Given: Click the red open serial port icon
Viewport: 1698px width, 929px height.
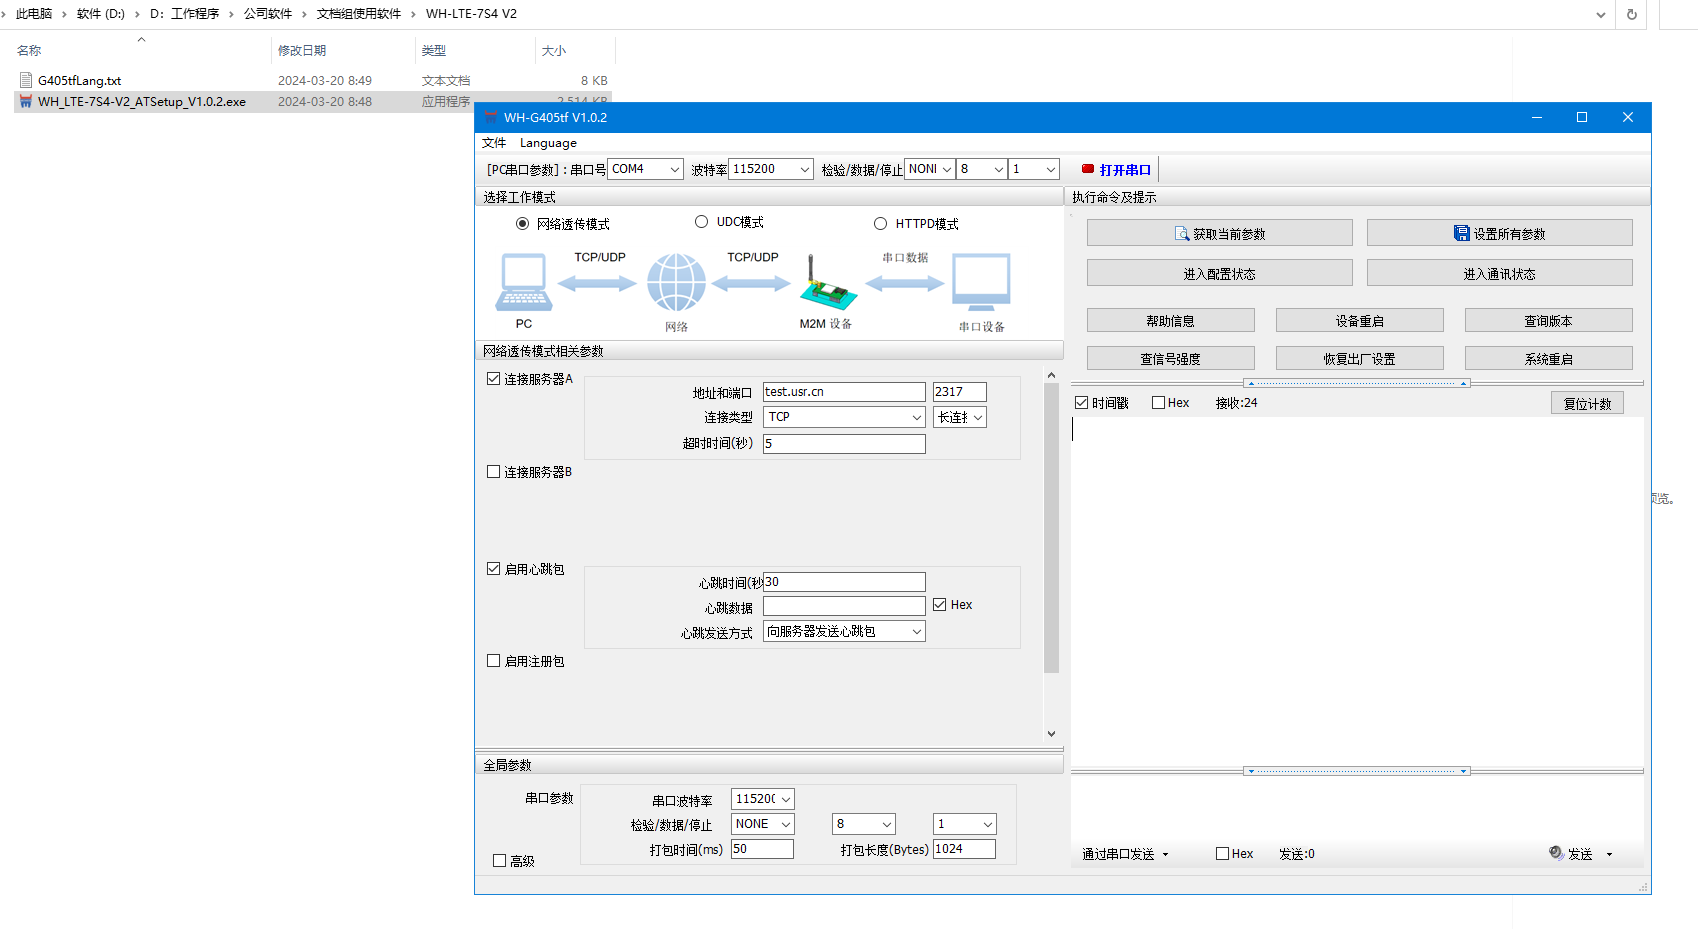Looking at the screenshot, I should point(1088,169).
